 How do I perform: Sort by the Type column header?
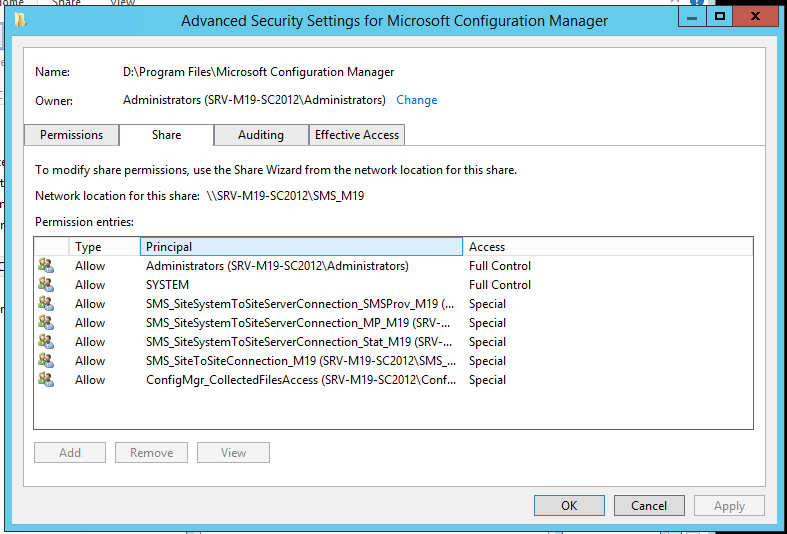104,247
